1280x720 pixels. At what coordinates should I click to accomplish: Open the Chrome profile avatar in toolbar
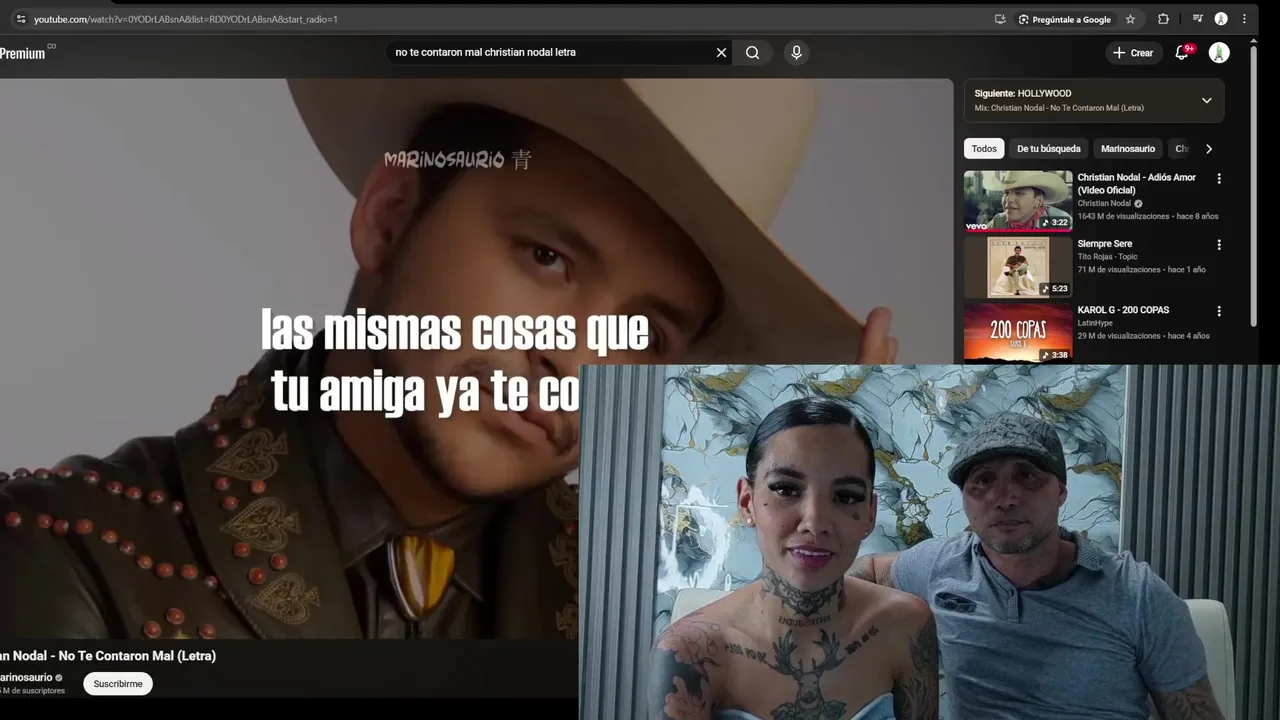coord(1221,19)
